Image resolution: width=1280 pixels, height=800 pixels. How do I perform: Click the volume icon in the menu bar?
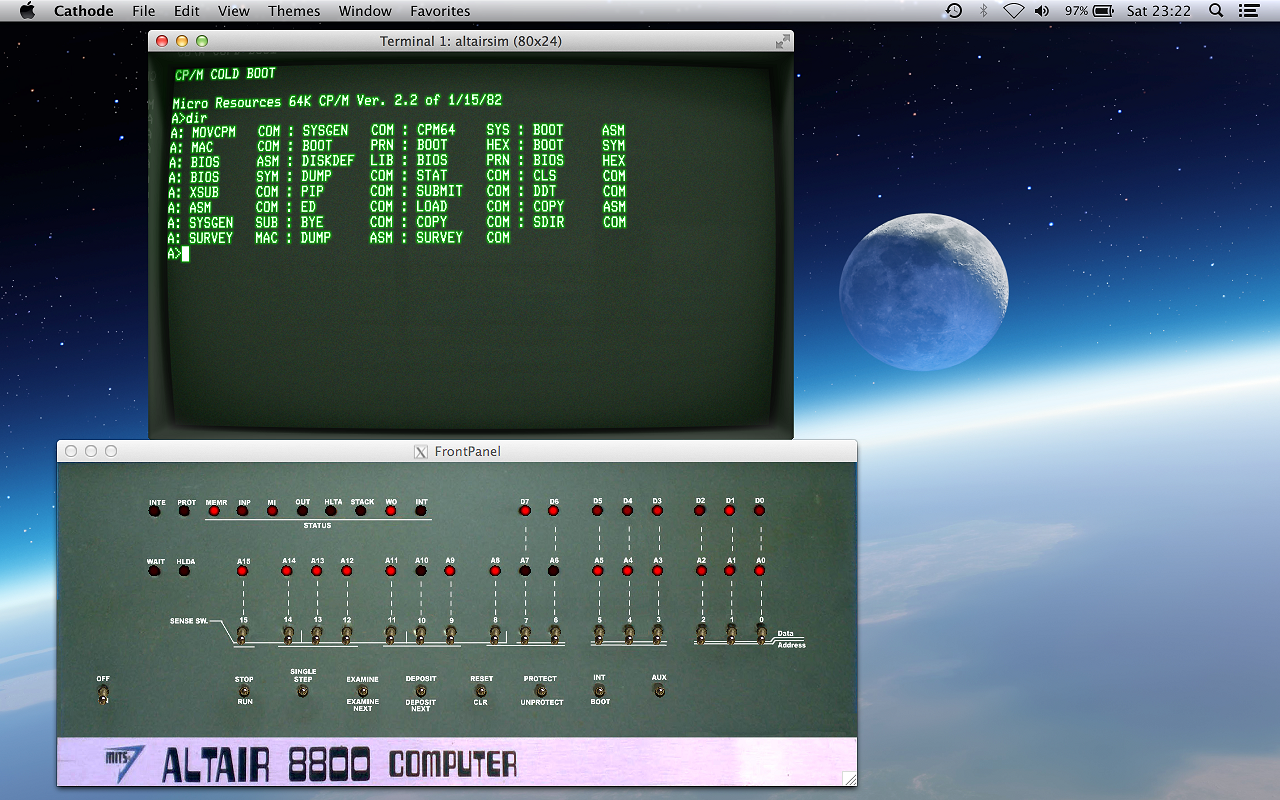pyautogui.click(x=1042, y=11)
